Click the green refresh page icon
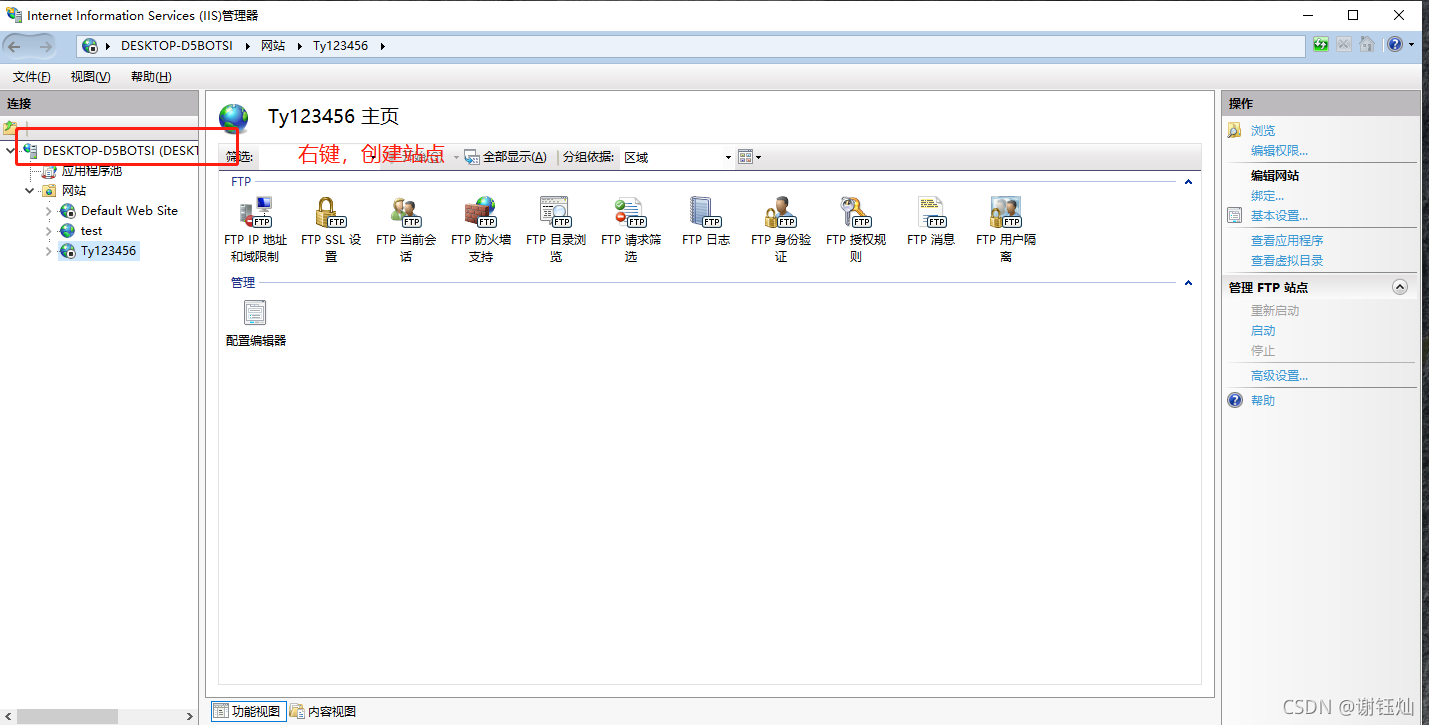Viewport: 1429px width, 725px height. pyautogui.click(x=1321, y=45)
